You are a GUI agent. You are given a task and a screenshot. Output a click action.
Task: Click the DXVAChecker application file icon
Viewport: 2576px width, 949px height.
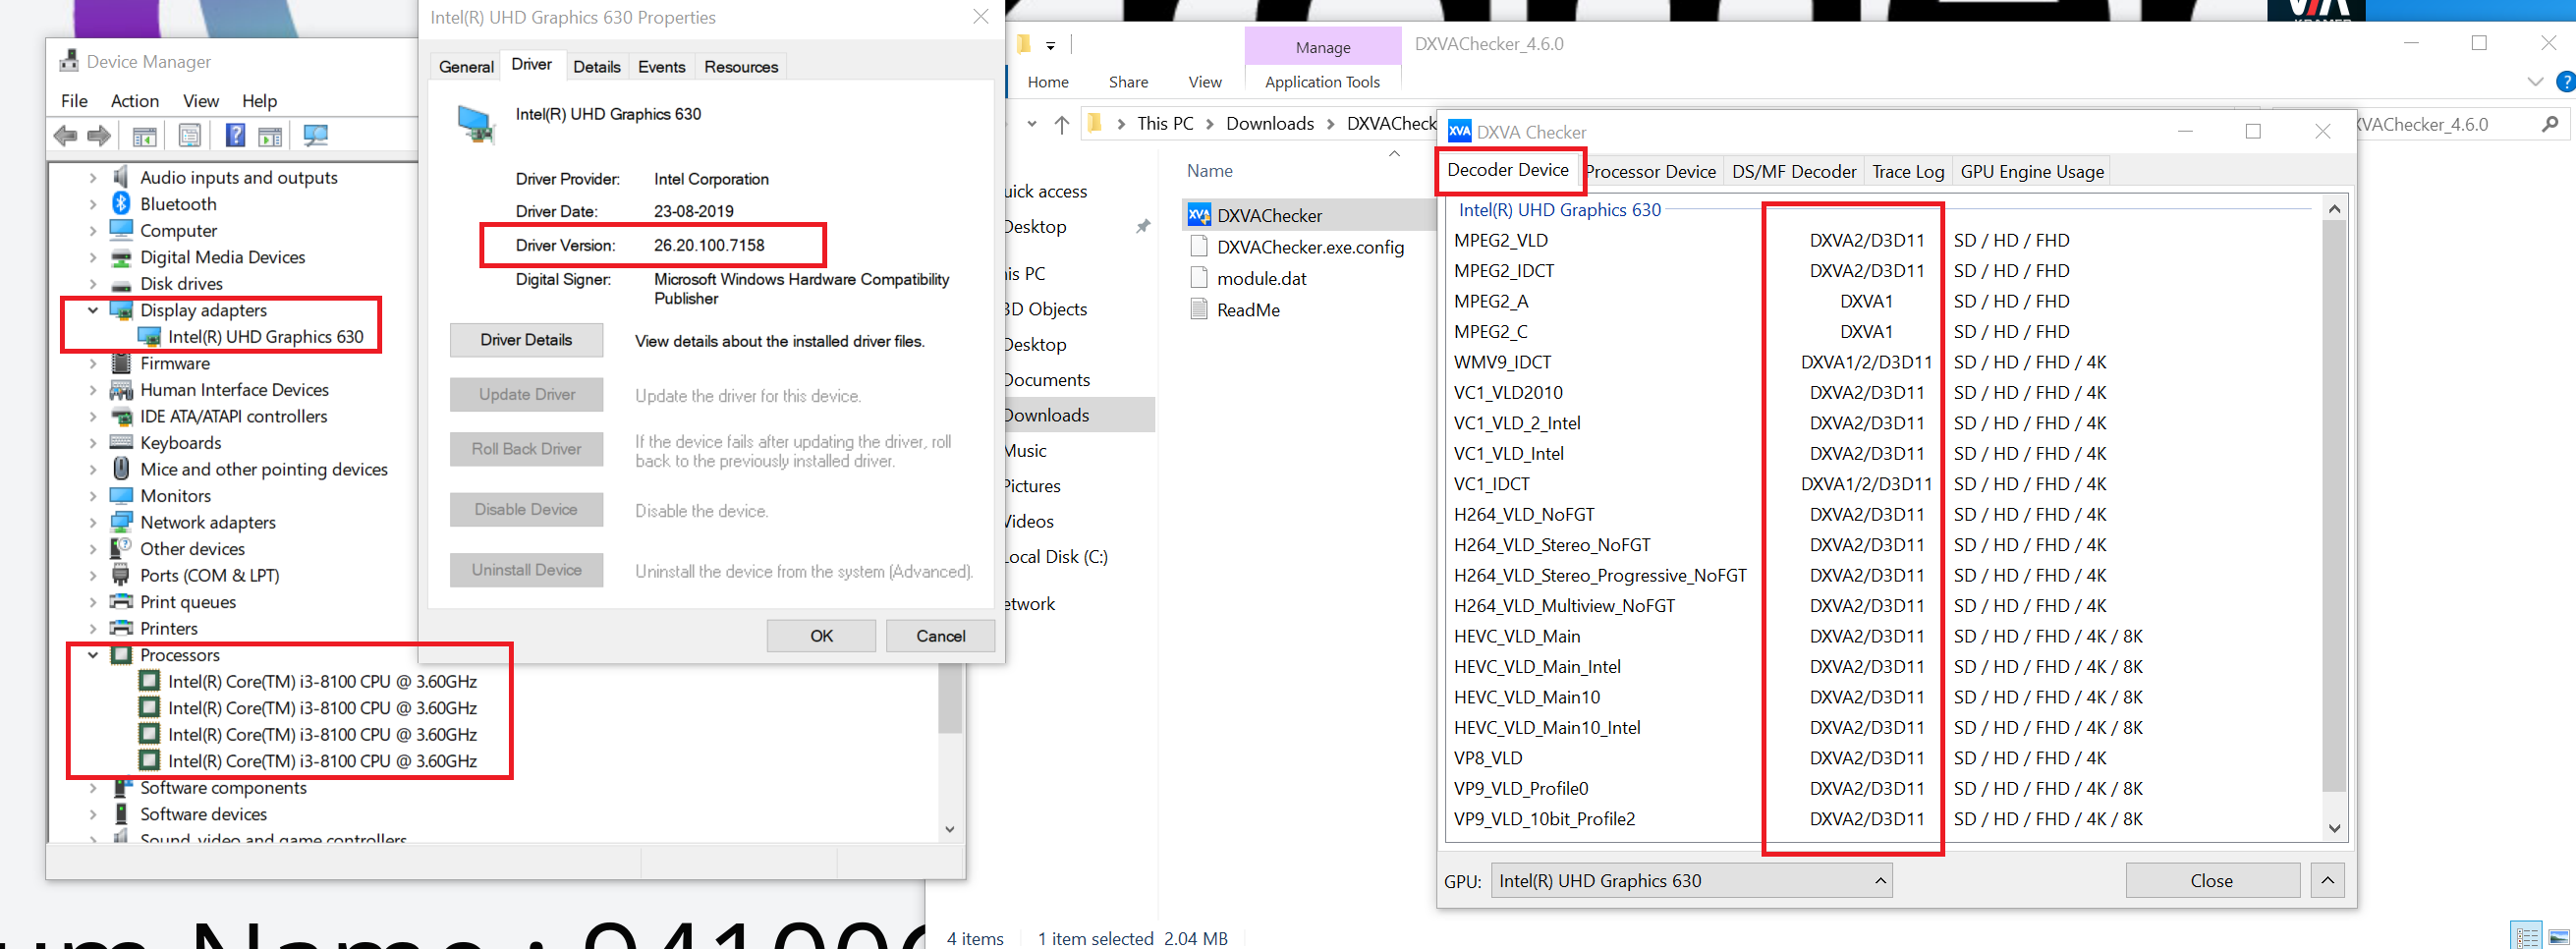tap(1198, 215)
